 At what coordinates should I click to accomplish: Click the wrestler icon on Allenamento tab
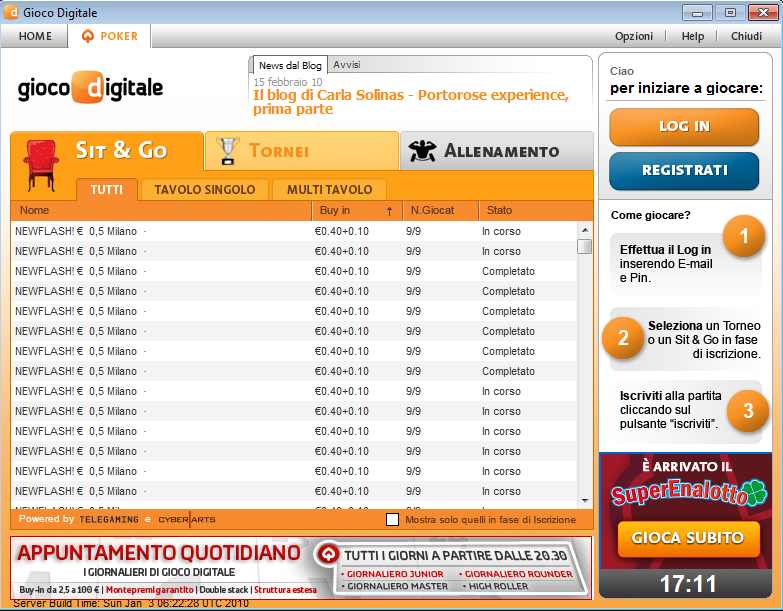[x=422, y=152]
